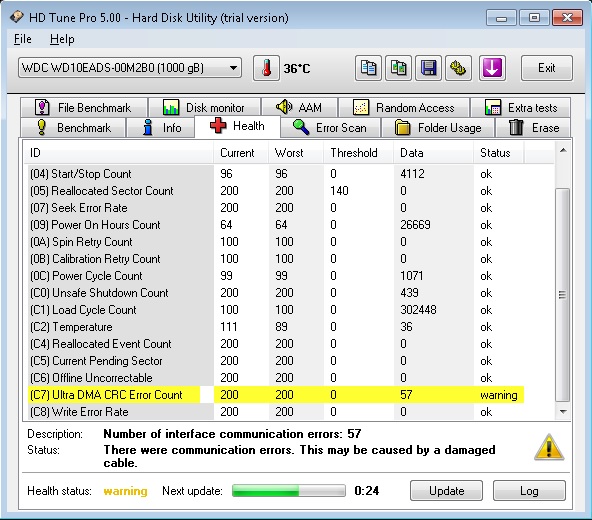This screenshot has width=592, height=520.
Task: Click the Log button
Action: pyautogui.click(x=529, y=491)
